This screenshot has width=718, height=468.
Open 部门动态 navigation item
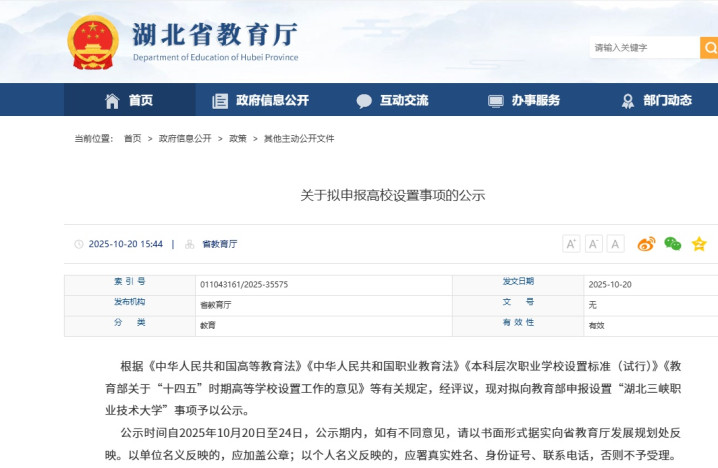coord(656,100)
